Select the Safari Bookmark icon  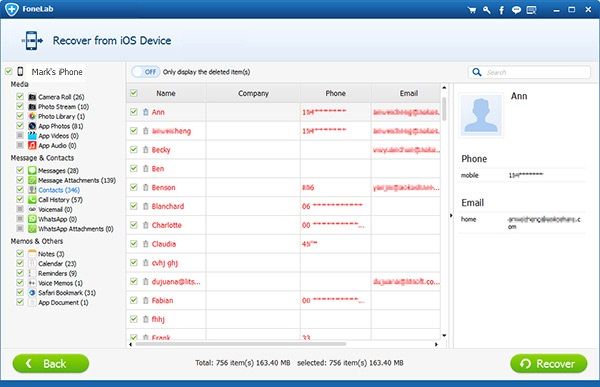pyautogui.click(x=32, y=293)
